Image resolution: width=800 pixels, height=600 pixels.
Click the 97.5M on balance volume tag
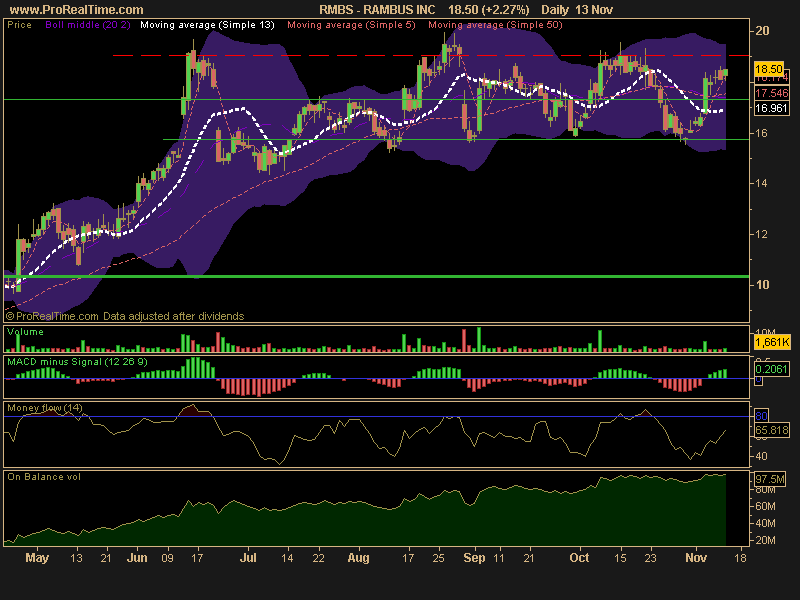pos(770,479)
